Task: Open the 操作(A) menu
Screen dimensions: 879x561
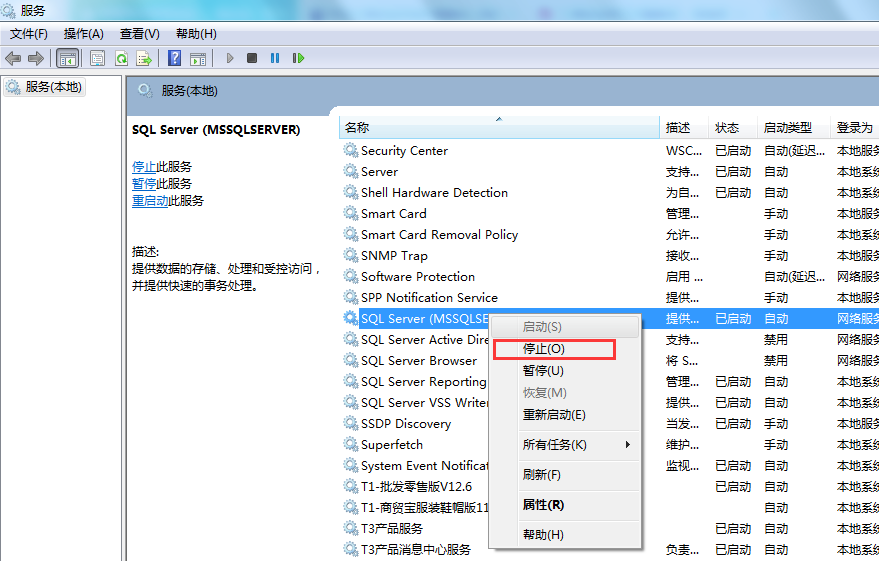Action: [x=84, y=34]
